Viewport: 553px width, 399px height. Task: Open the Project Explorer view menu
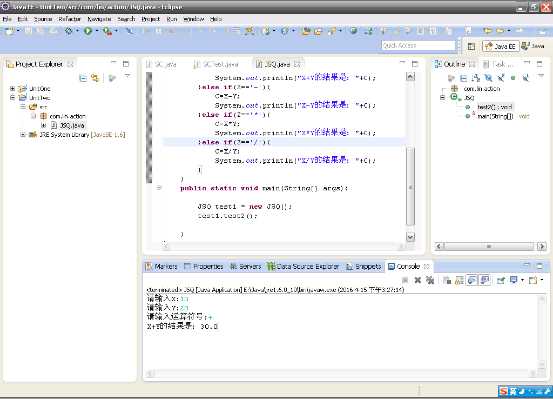127,76
